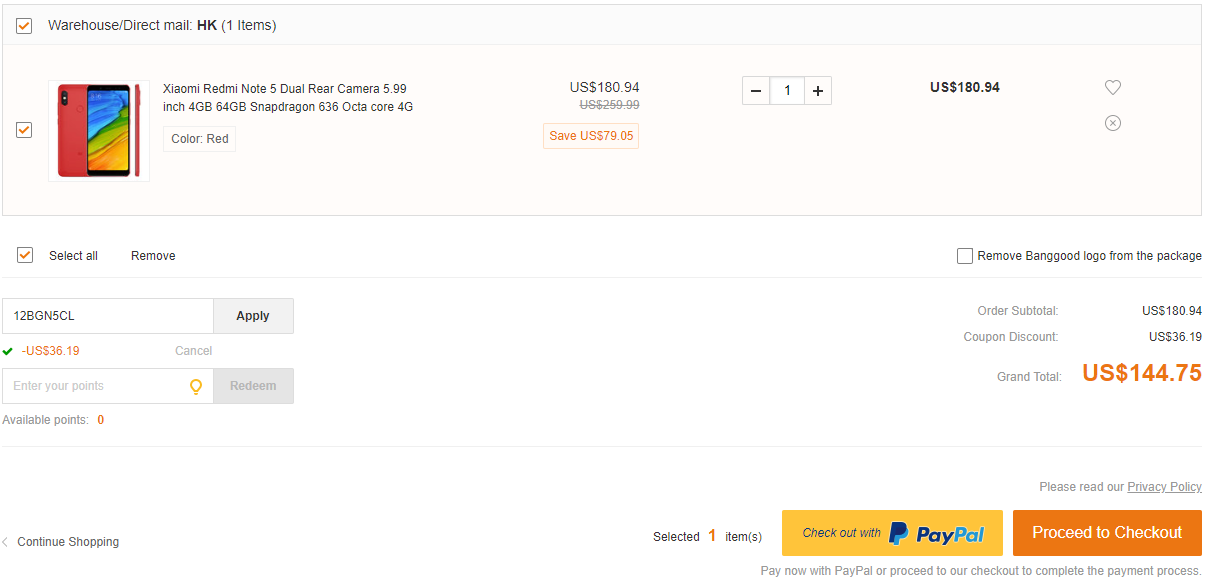Viewport: 1220px width, 581px height.
Task: Click the -US$36.19 coupon confirmation text
Action: (50, 351)
